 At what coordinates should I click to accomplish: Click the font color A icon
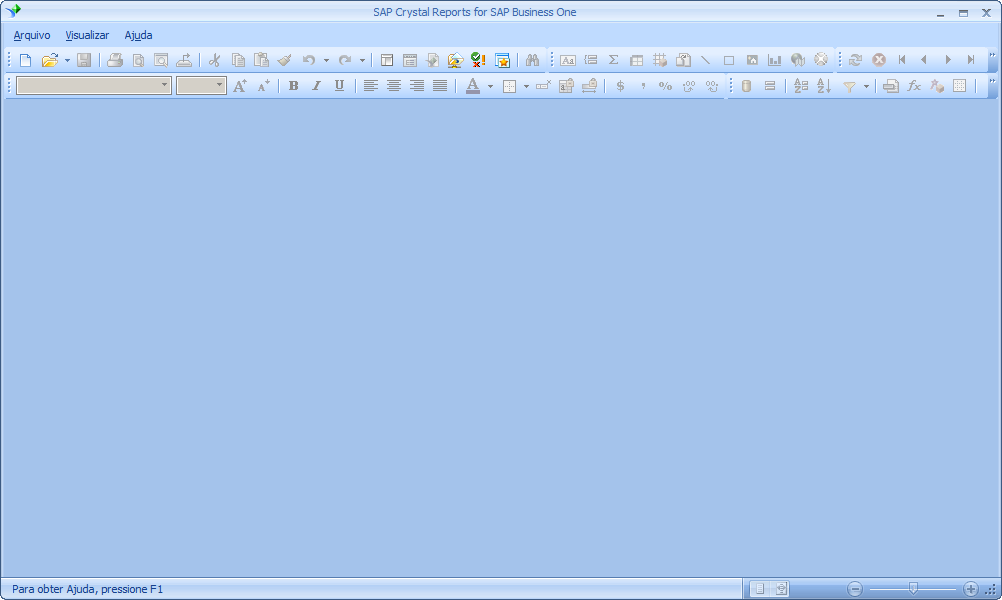(473, 86)
